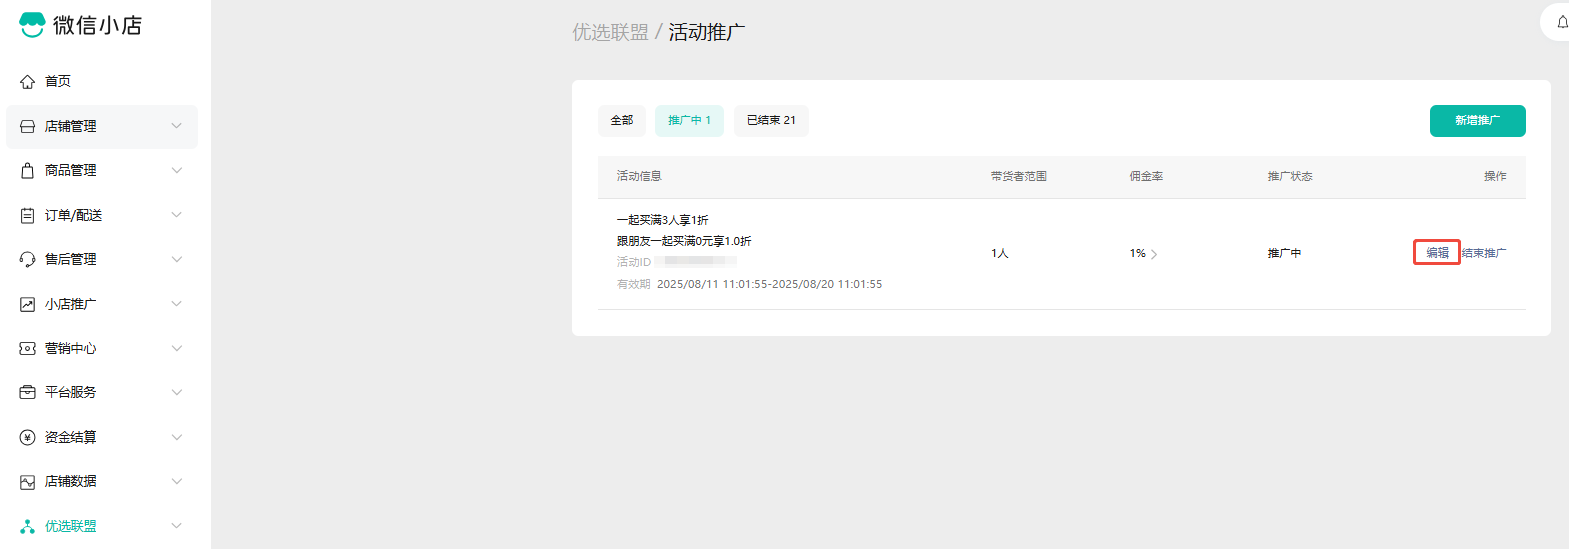Click 编辑 to edit the promotion
Screen dimensions: 1569x549
[x=1437, y=253]
